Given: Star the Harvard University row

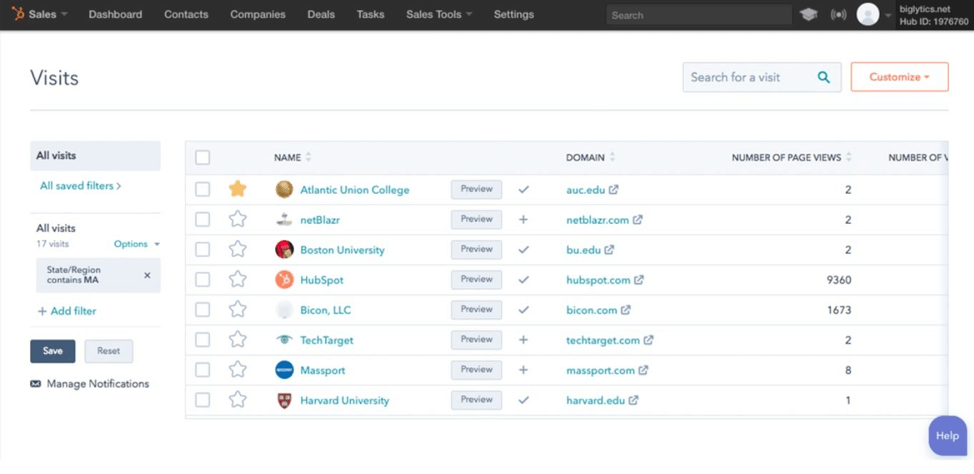Looking at the screenshot, I should (x=237, y=400).
